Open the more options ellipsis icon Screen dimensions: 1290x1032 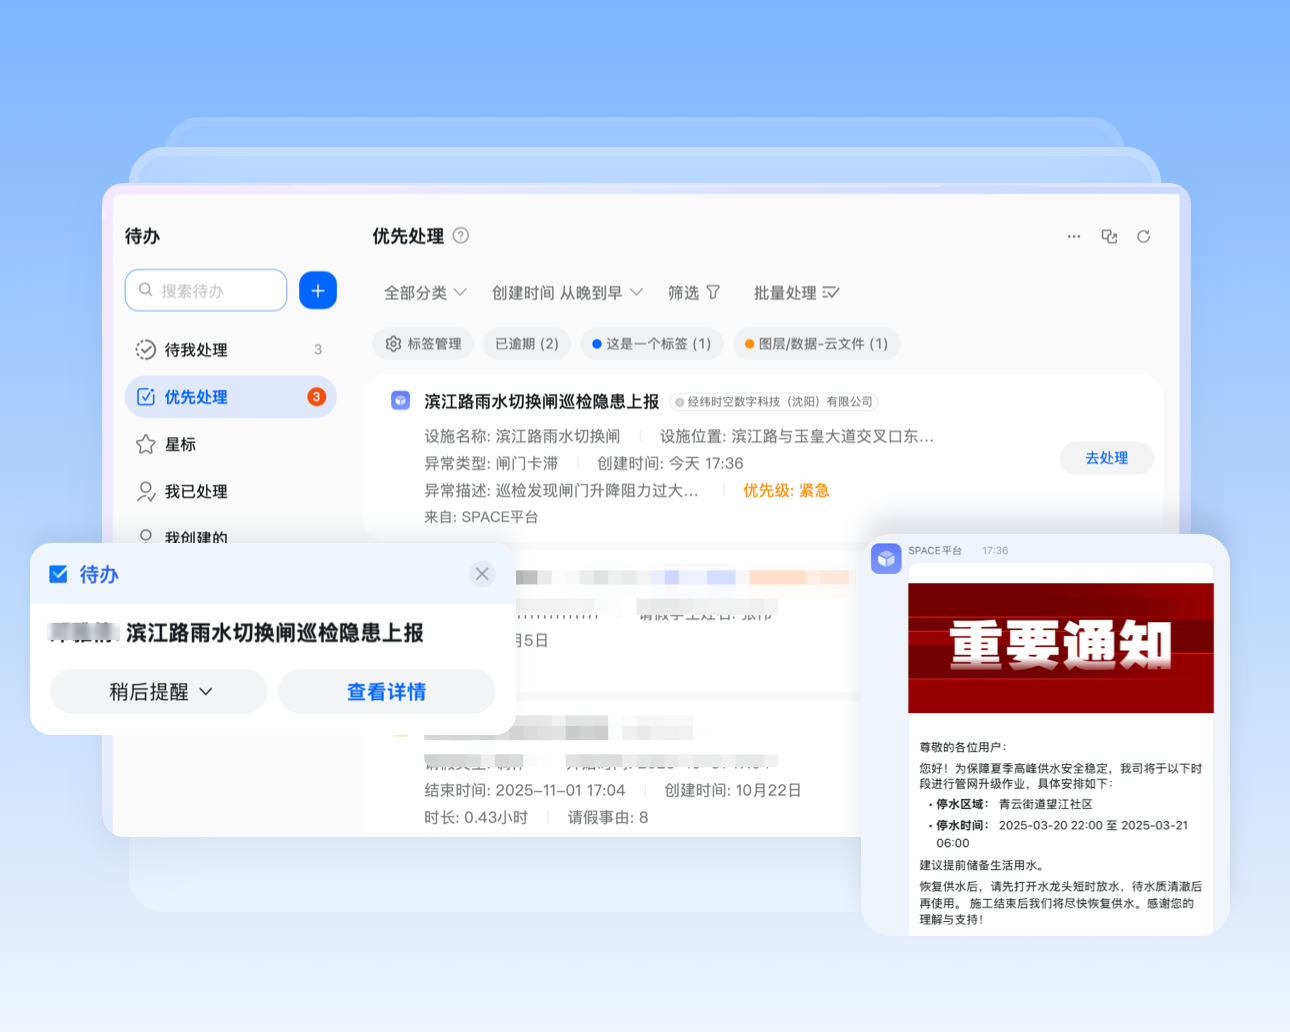click(1073, 236)
